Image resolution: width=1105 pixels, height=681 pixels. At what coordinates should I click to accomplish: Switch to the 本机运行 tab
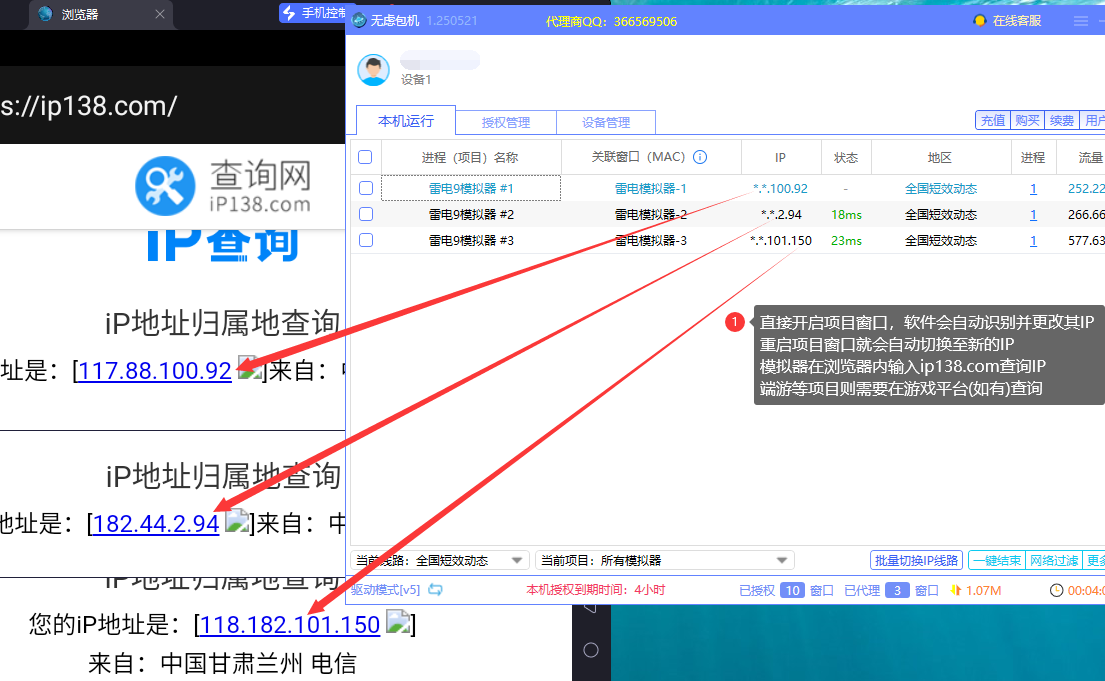click(406, 121)
